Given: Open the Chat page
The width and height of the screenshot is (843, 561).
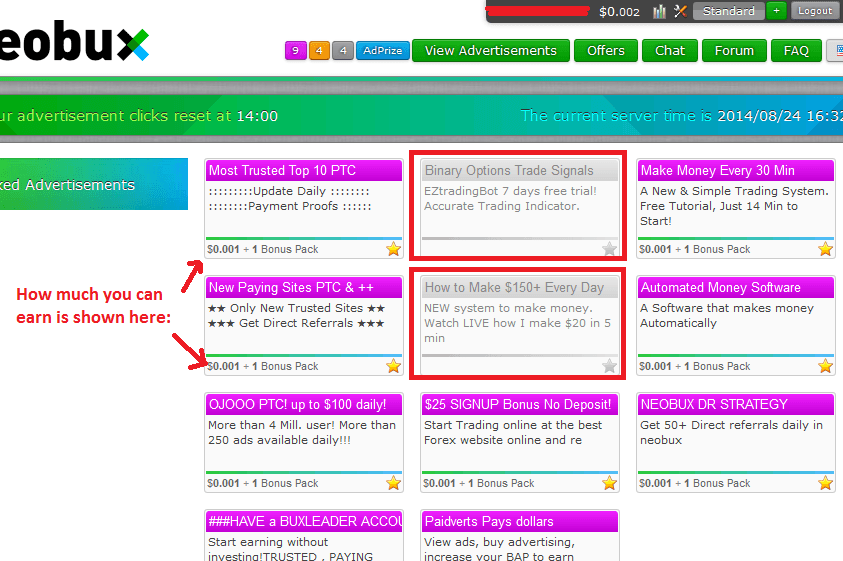Looking at the screenshot, I should click(670, 51).
